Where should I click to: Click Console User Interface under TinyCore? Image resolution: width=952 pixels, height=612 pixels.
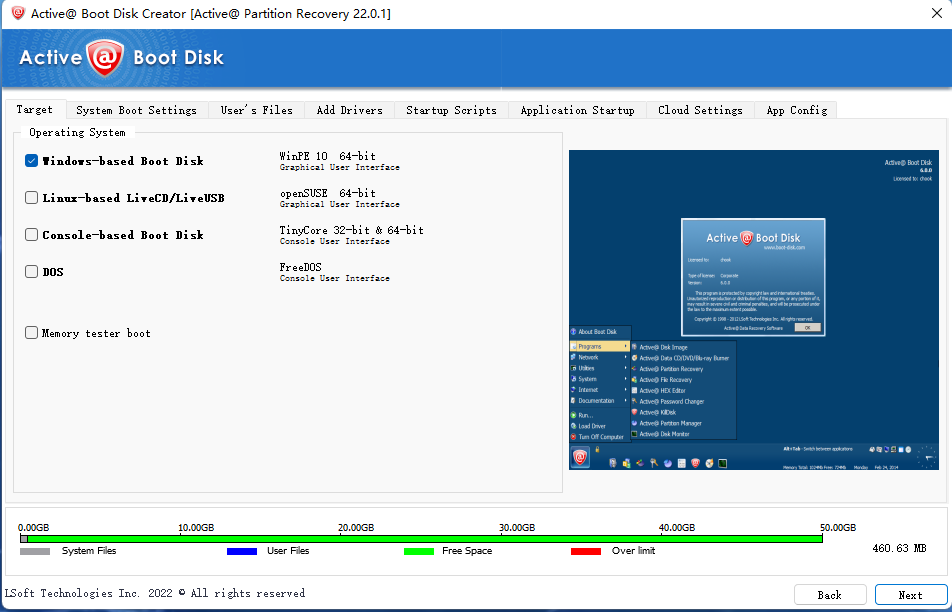tap(335, 242)
